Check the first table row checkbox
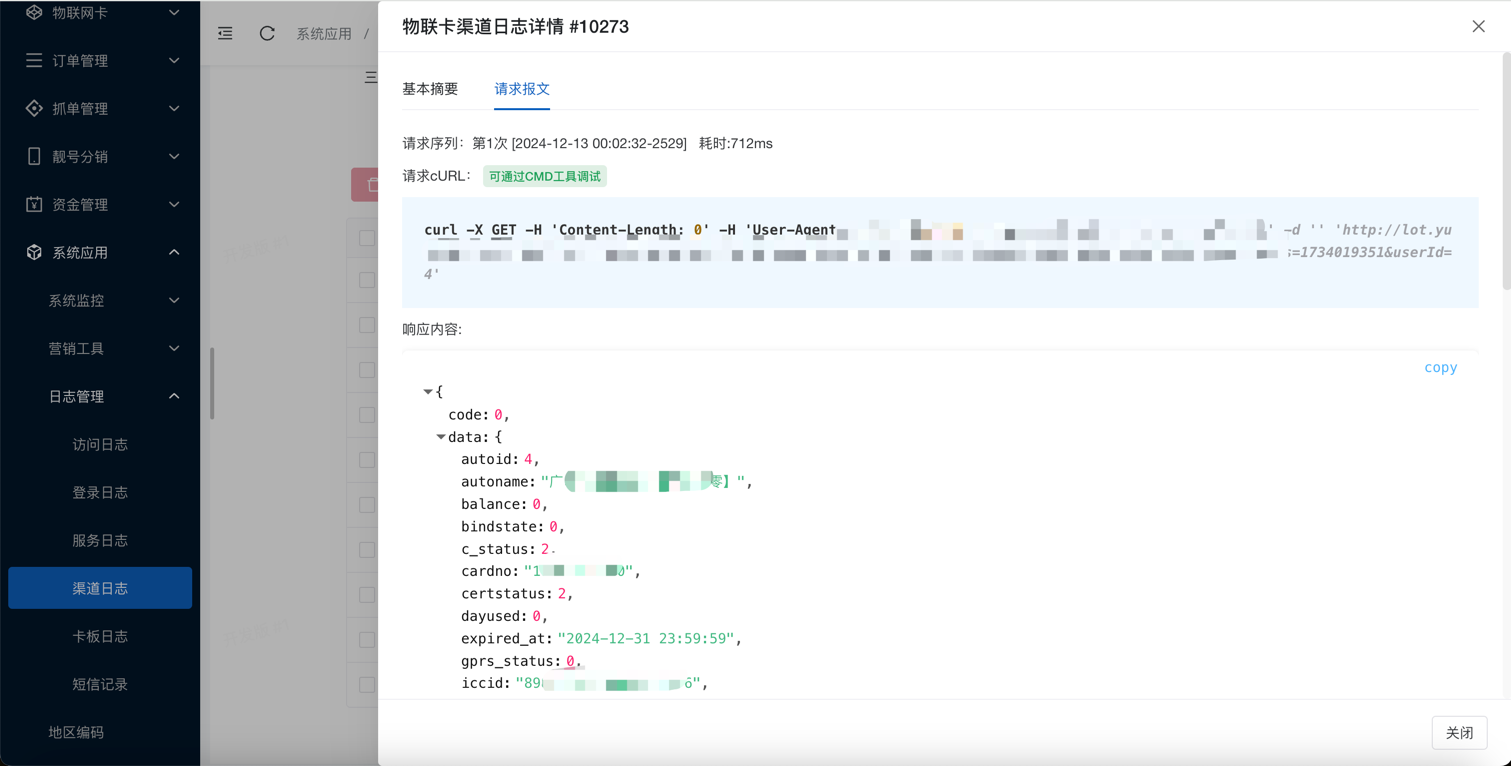 pos(367,280)
